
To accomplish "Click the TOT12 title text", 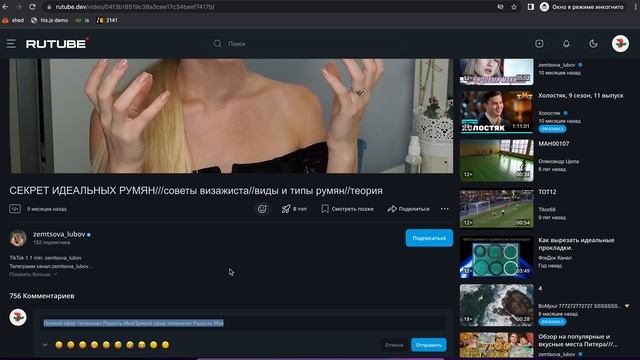I will tap(547, 192).
